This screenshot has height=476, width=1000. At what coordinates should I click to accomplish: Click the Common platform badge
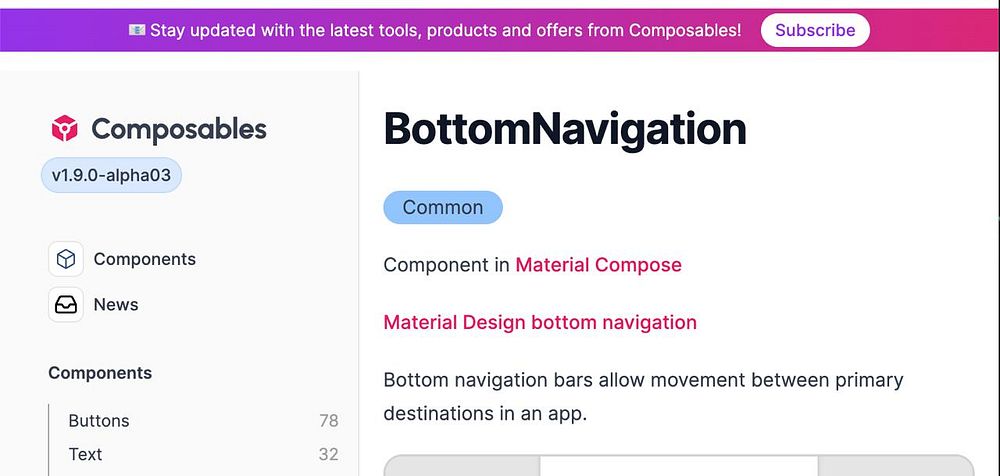[442, 208]
